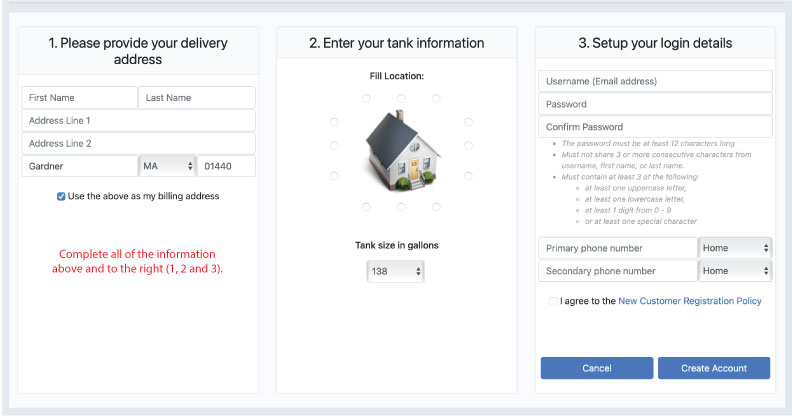Focus the Confirm Password field
Screen dimensions: 792x419
click(655, 127)
